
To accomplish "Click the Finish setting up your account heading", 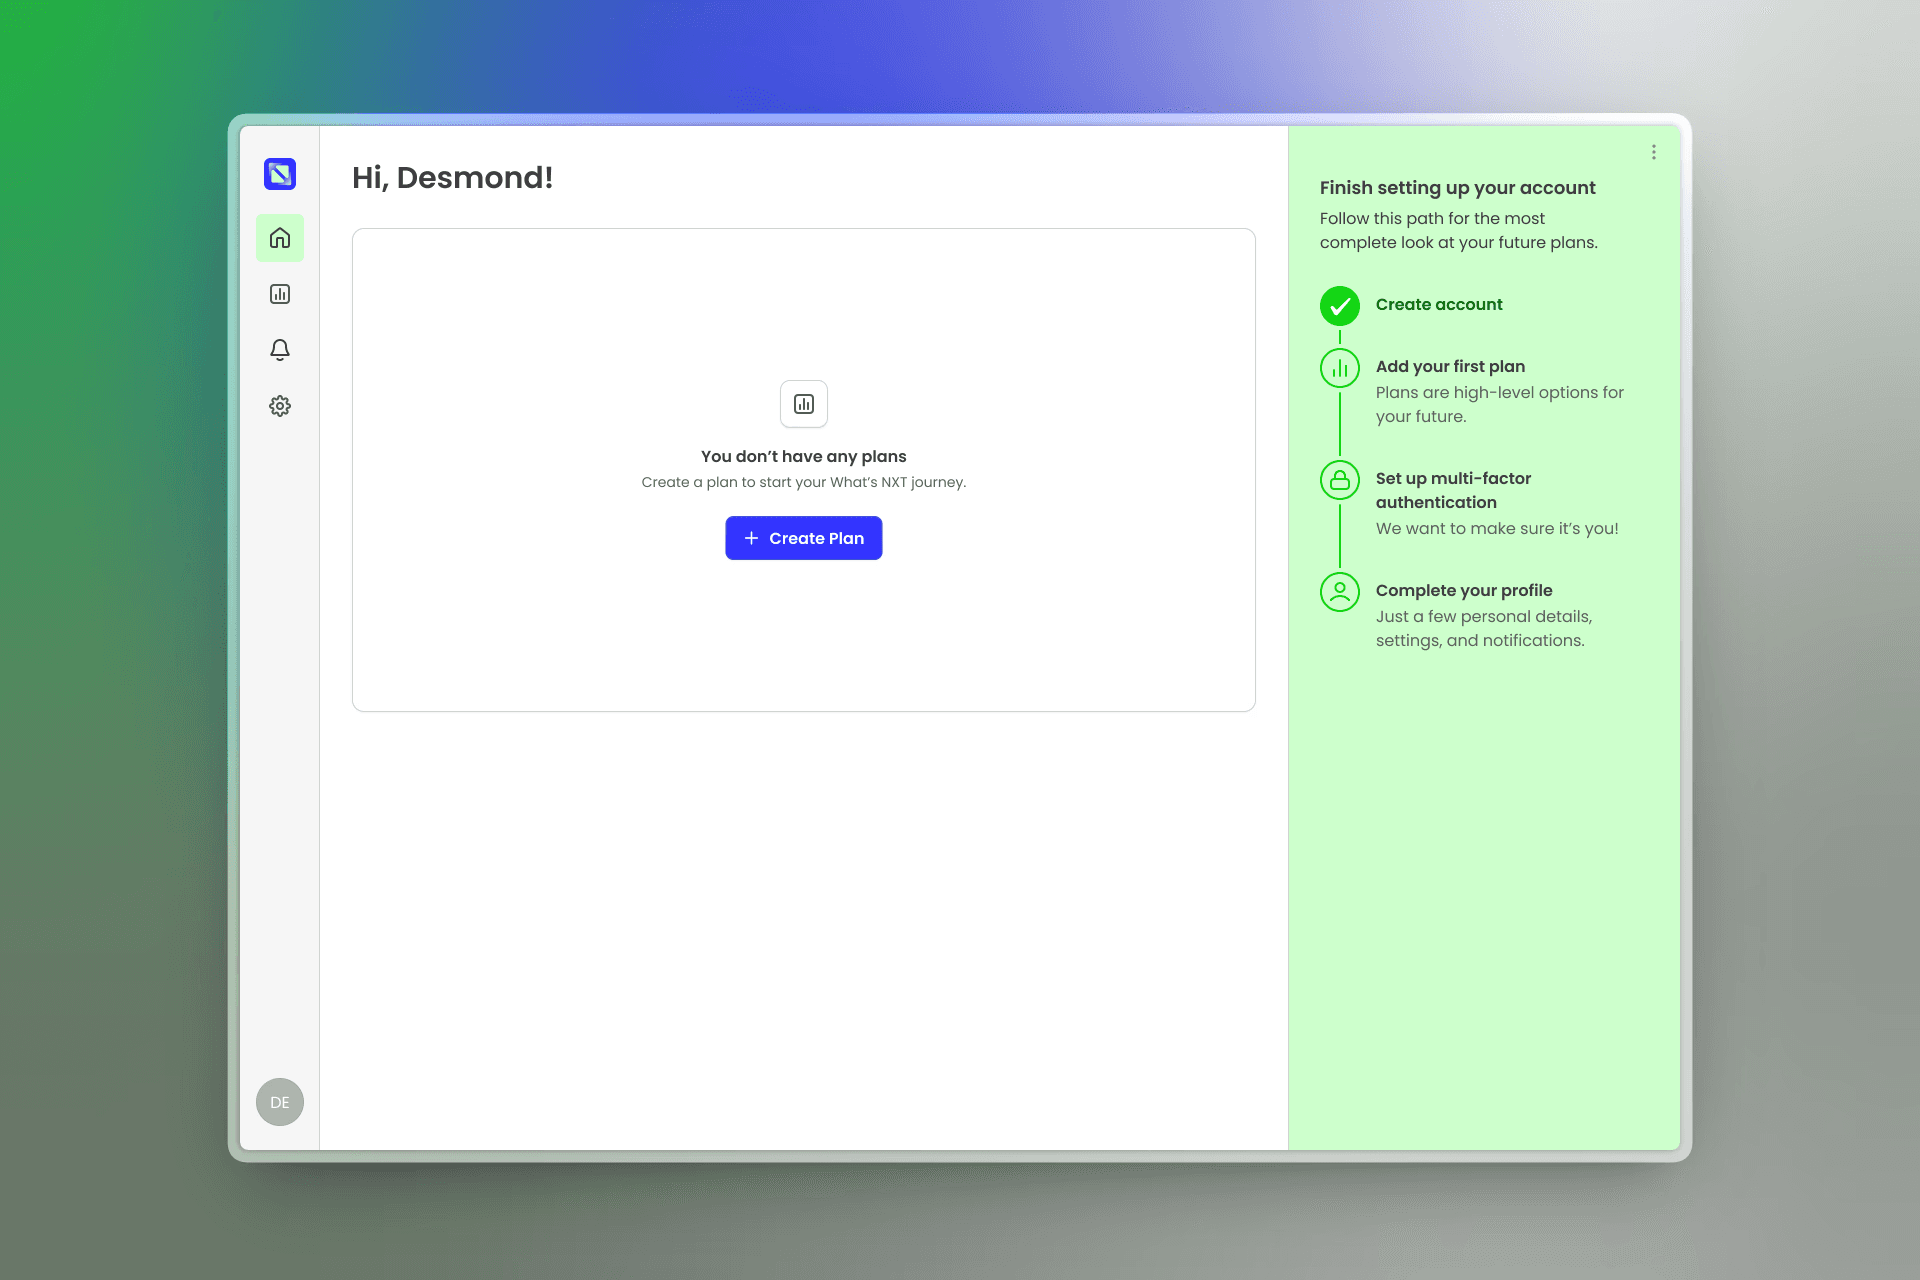I will click(x=1457, y=187).
